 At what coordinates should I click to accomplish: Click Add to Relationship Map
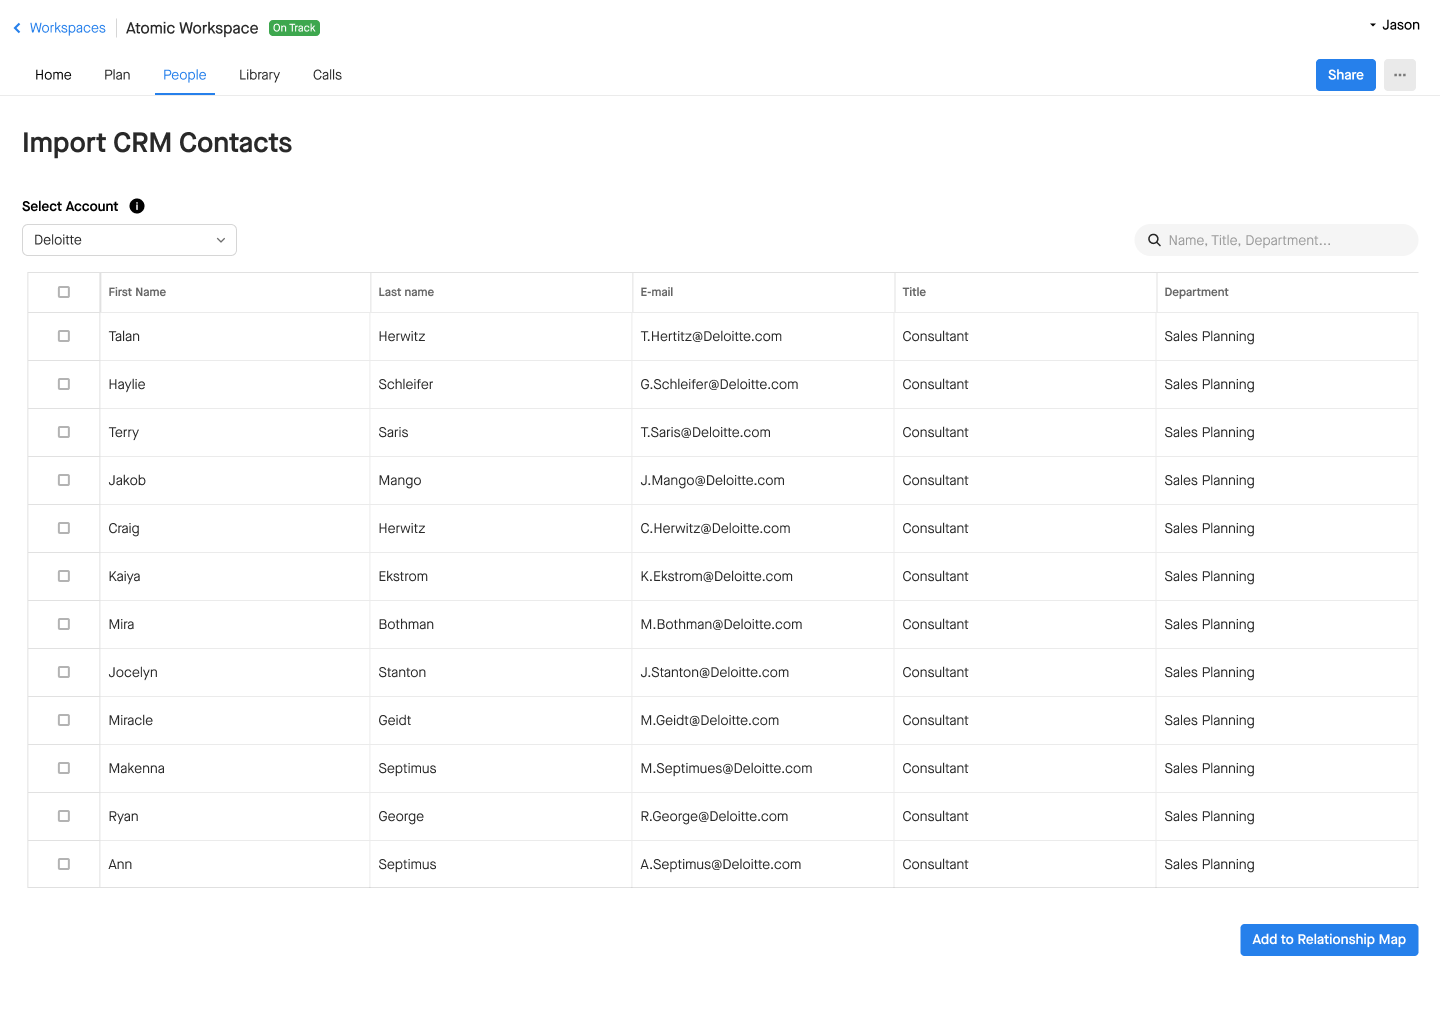click(x=1329, y=940)
